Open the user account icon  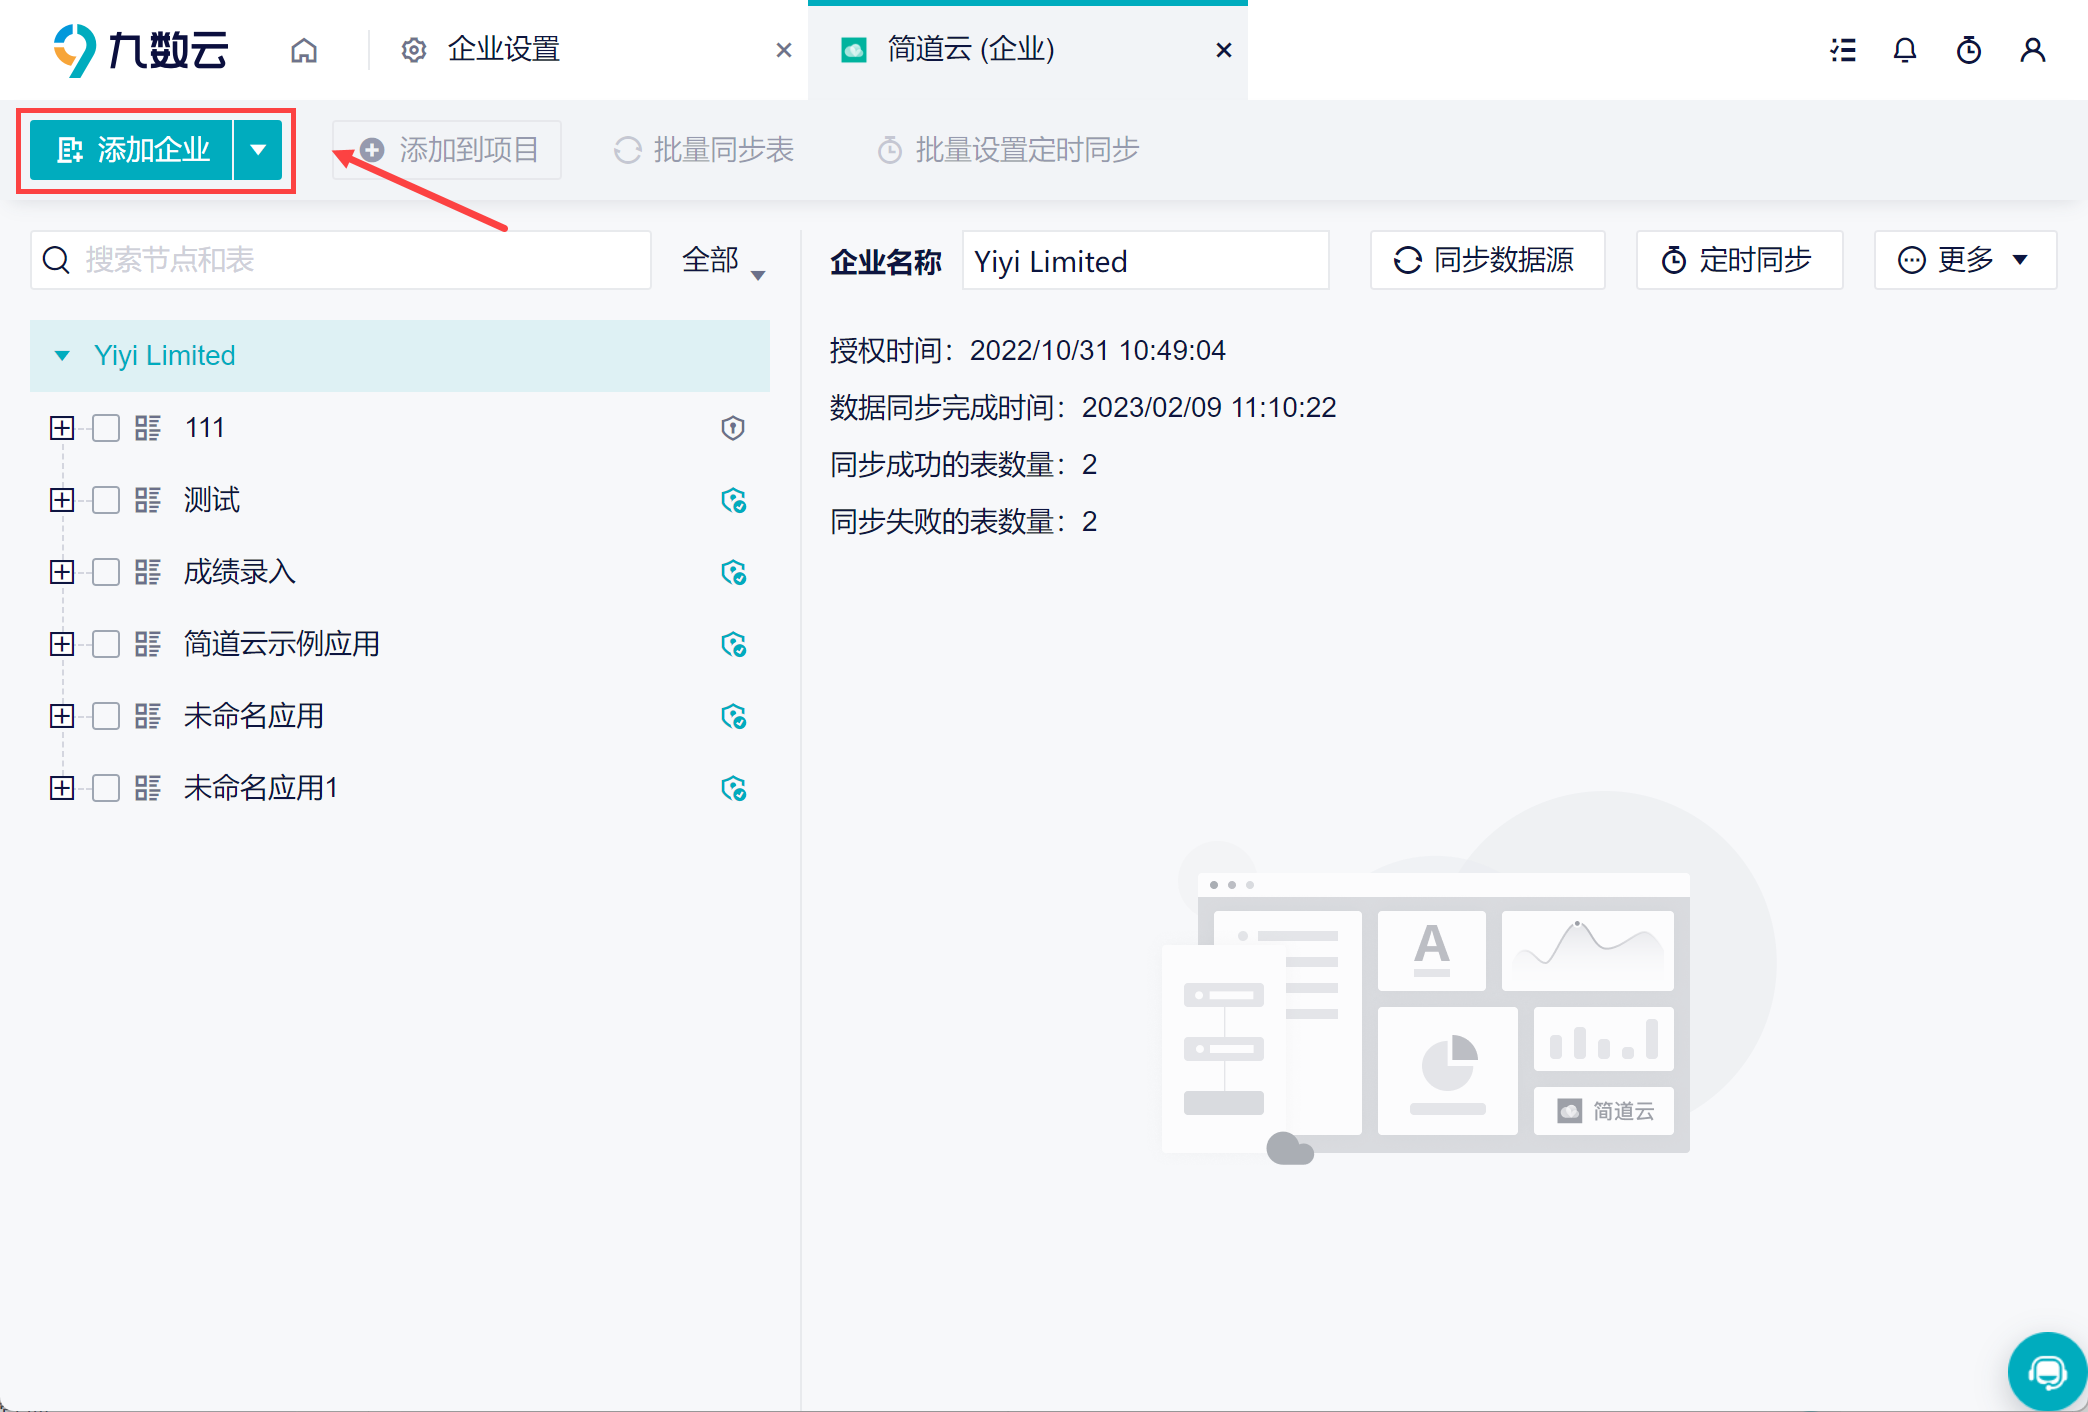[x=2032, y=50]
